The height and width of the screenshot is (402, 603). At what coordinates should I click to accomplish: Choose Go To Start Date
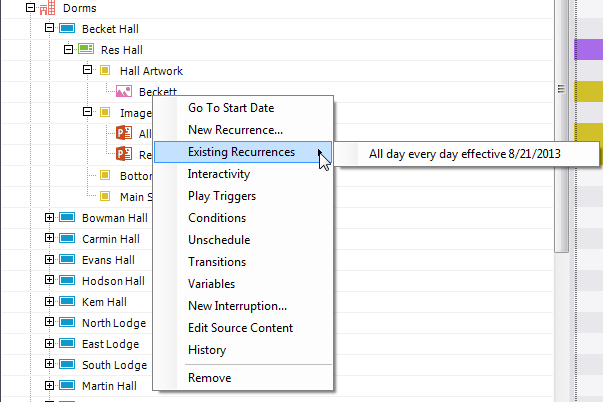(x=243, y=108)
